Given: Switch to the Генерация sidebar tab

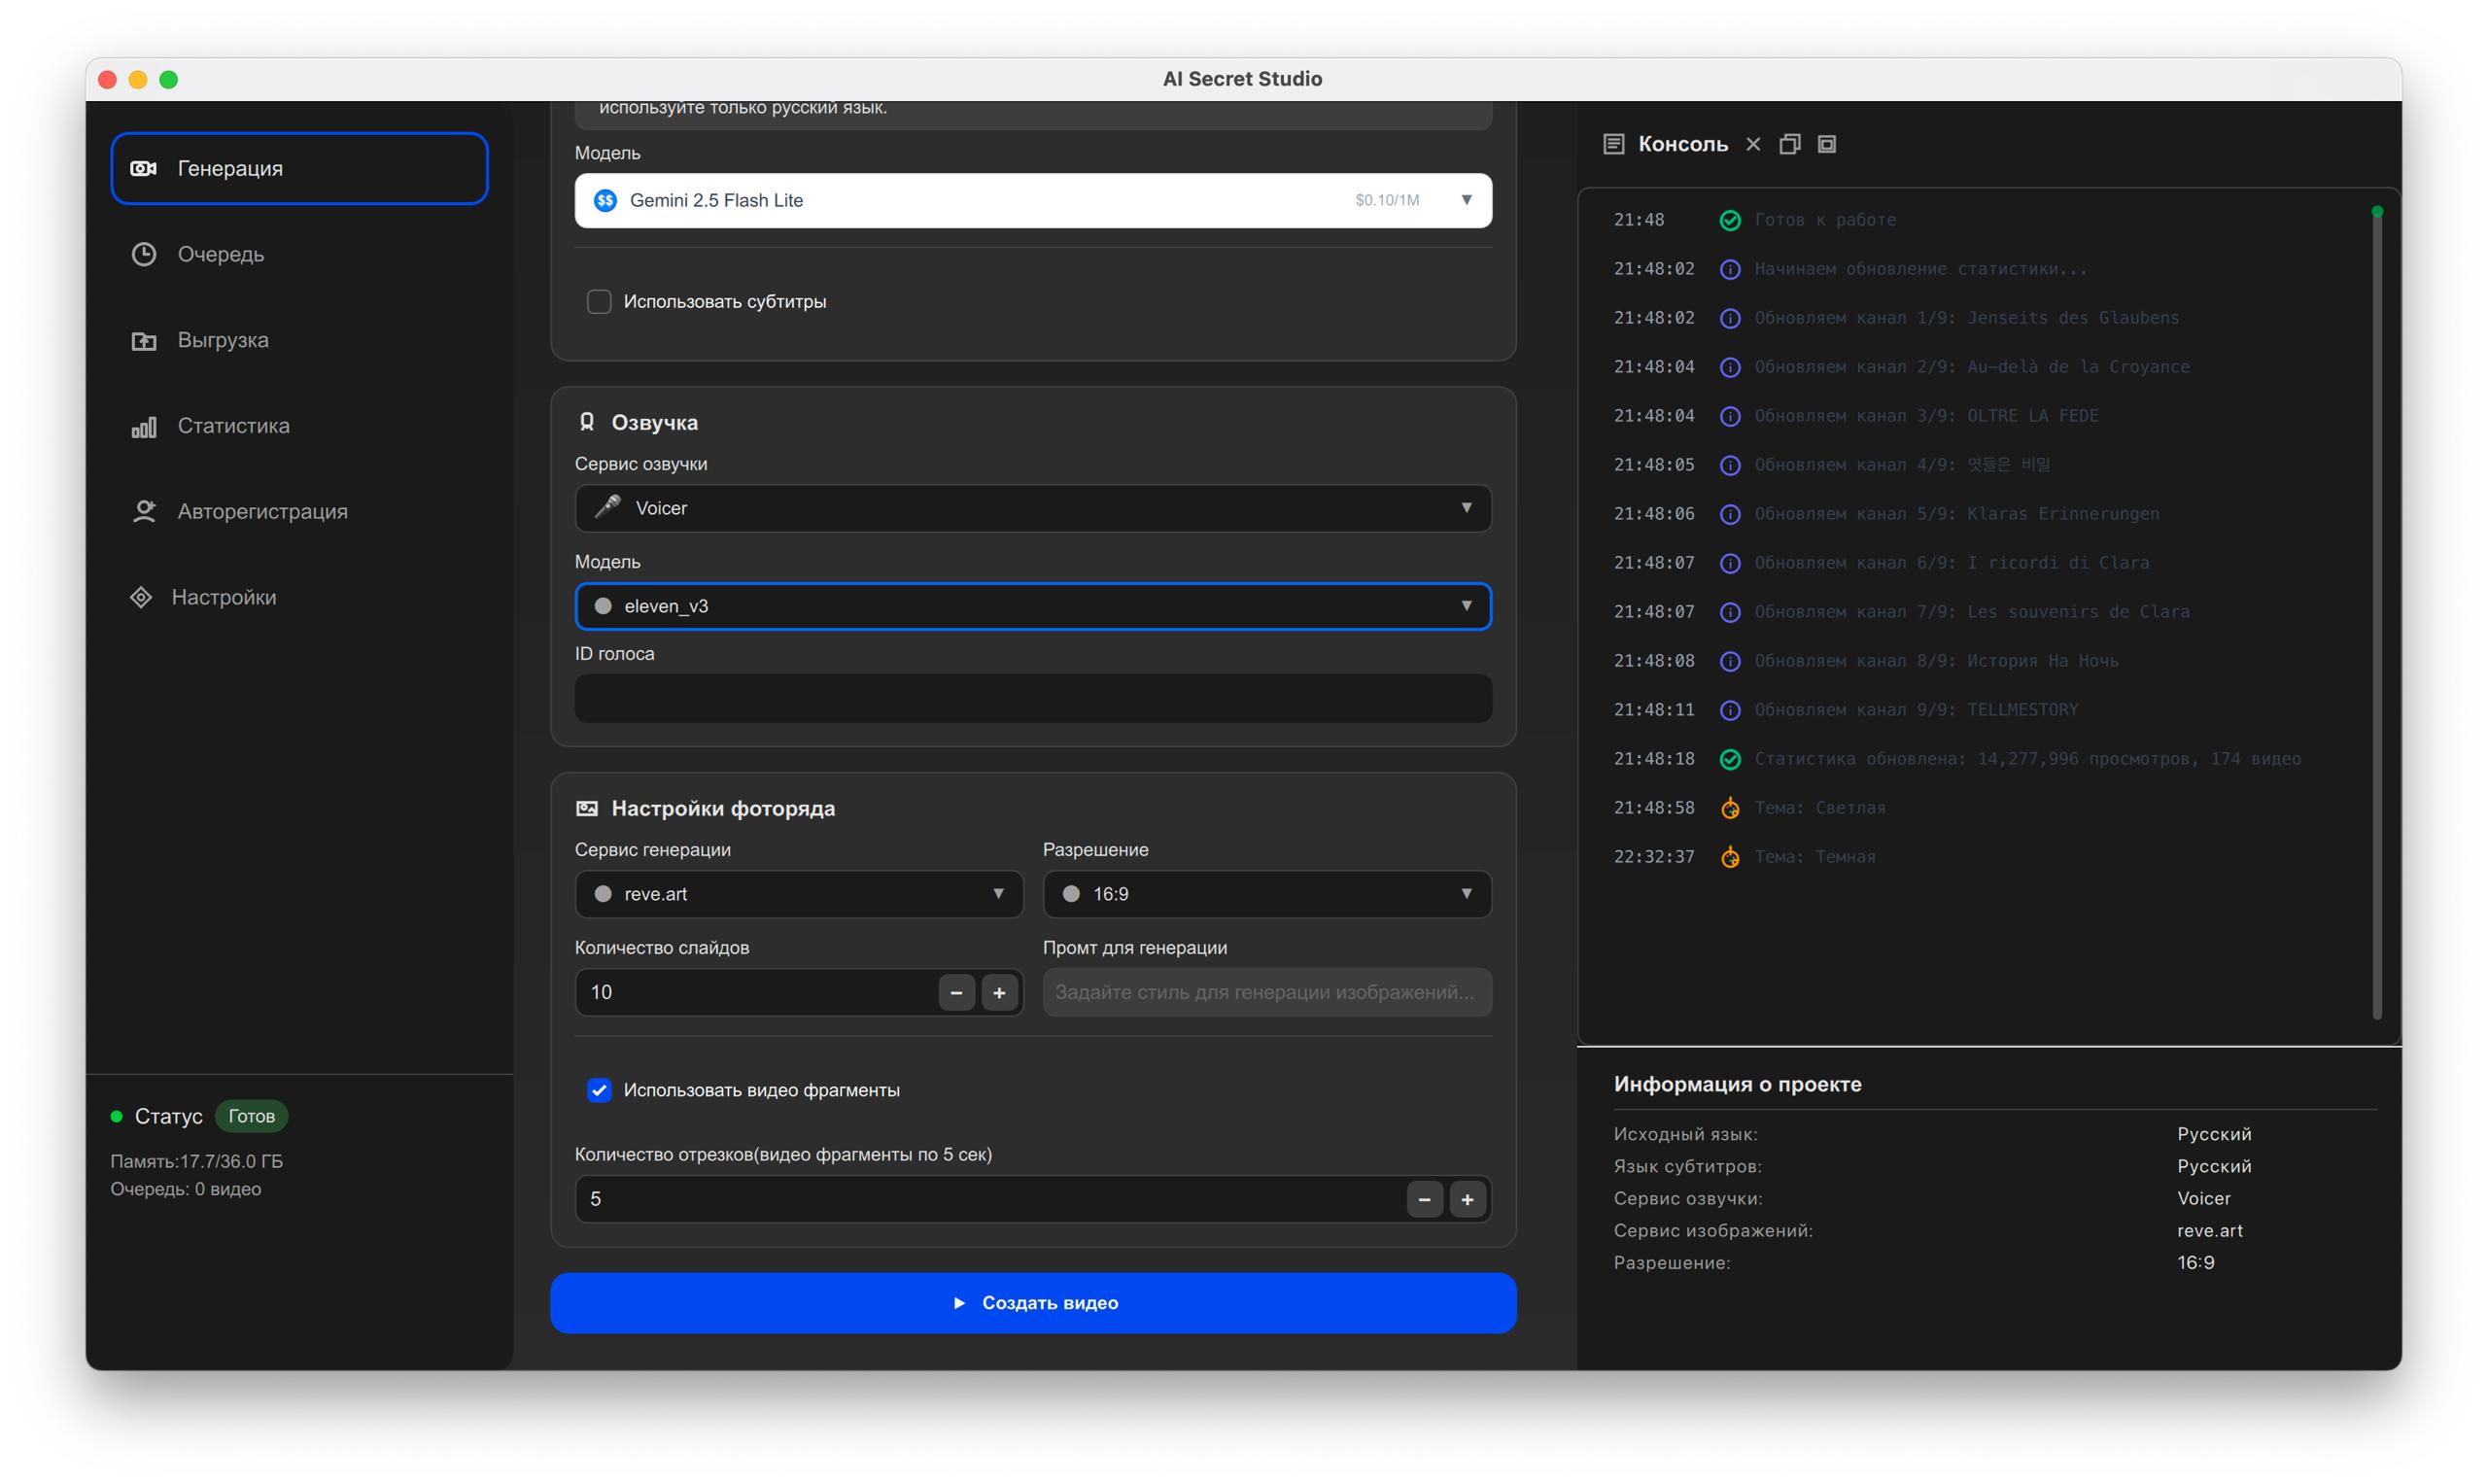Looking at the screenshot, I should (x=299, y=168).
